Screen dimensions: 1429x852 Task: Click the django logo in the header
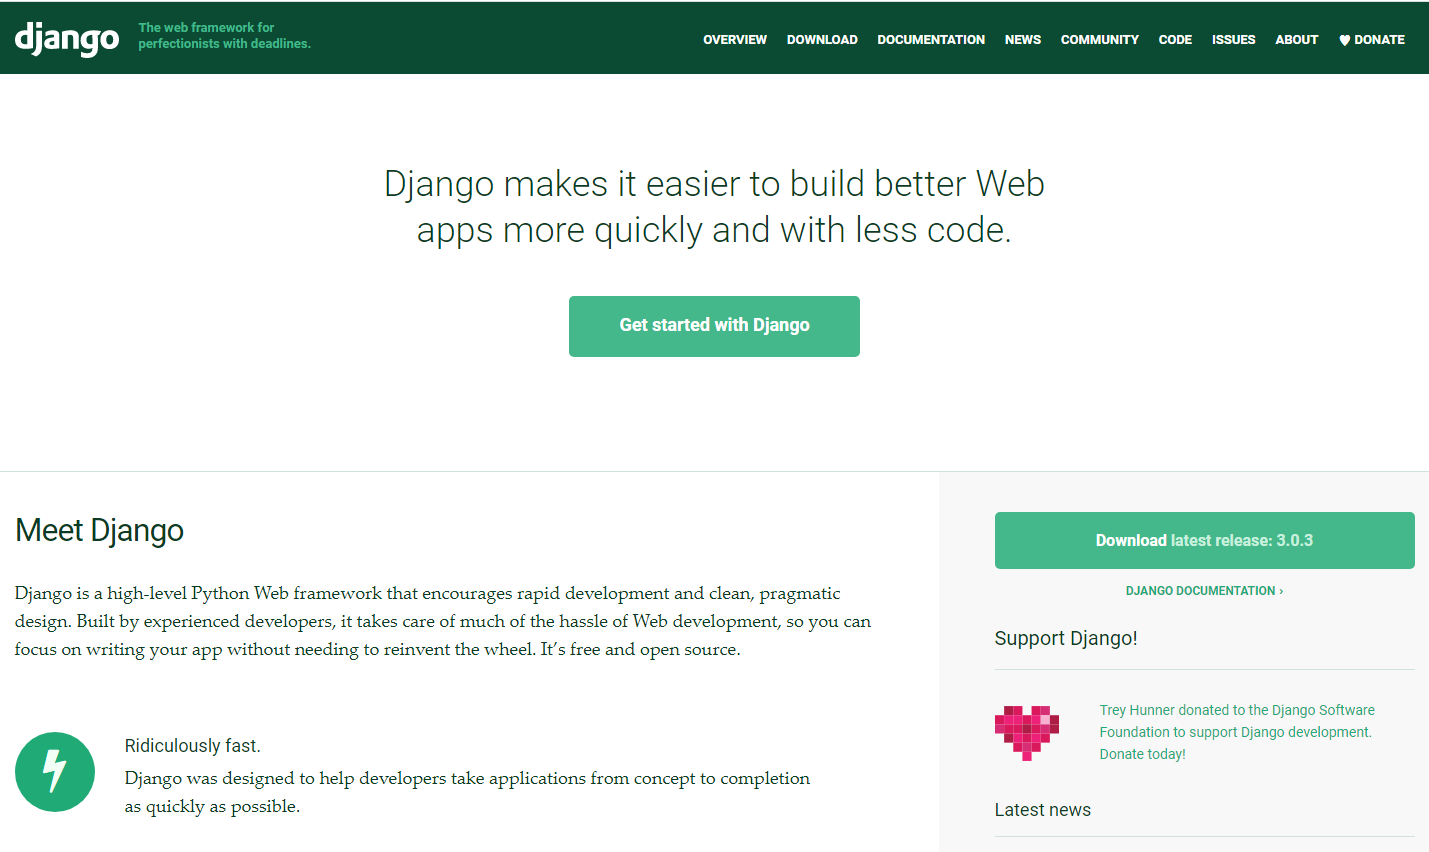click(x=67, y=39)
